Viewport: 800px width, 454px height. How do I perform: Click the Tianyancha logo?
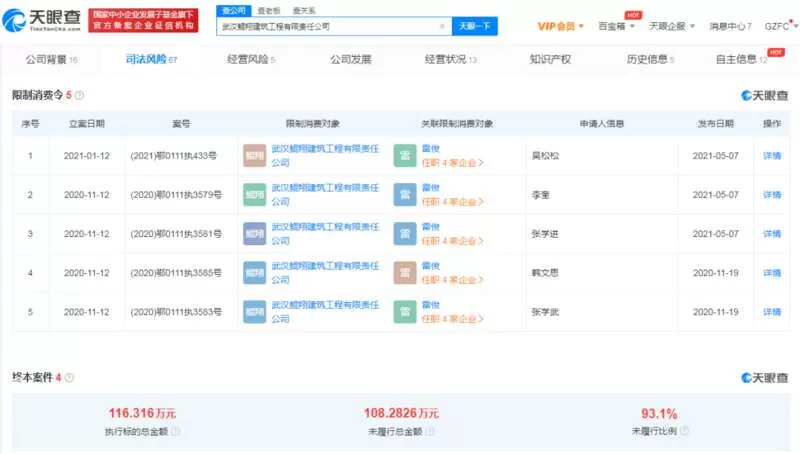point(42,19)
